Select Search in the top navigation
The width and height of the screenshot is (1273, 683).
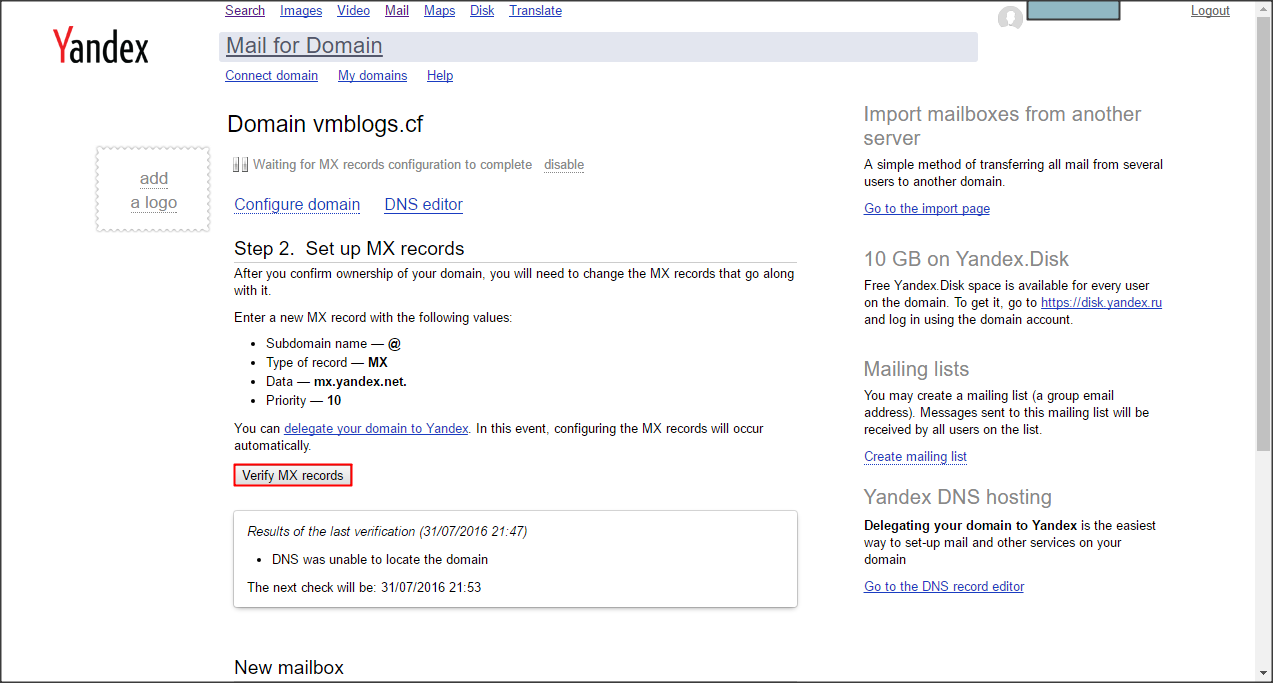click(245, 11)
